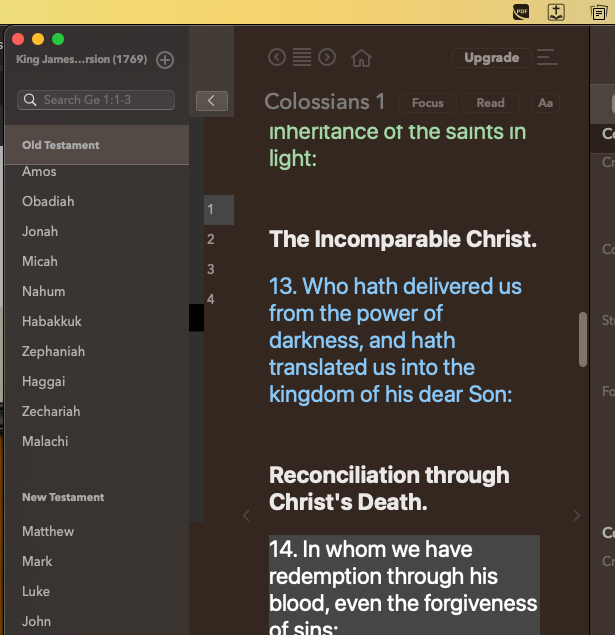Go to next chapter using circled right arrow
615x635 pixels.
point(327,57)
